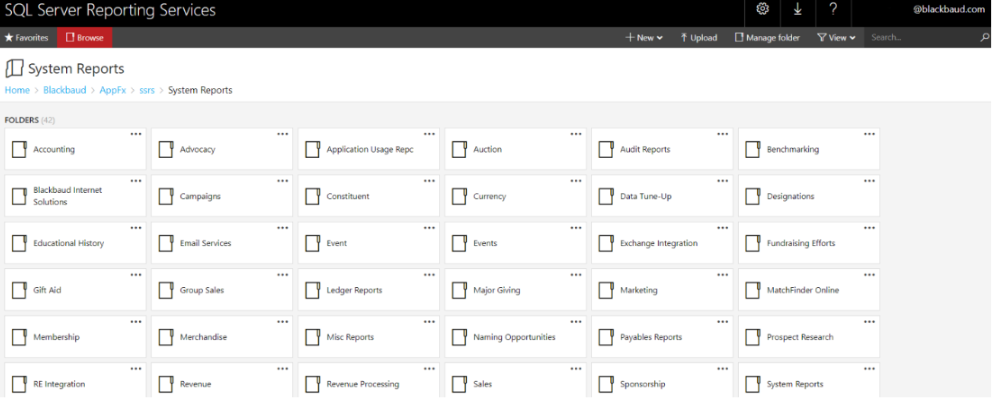Click the search magnifier icon
992x399 pixels.
[x=984, y=37]
